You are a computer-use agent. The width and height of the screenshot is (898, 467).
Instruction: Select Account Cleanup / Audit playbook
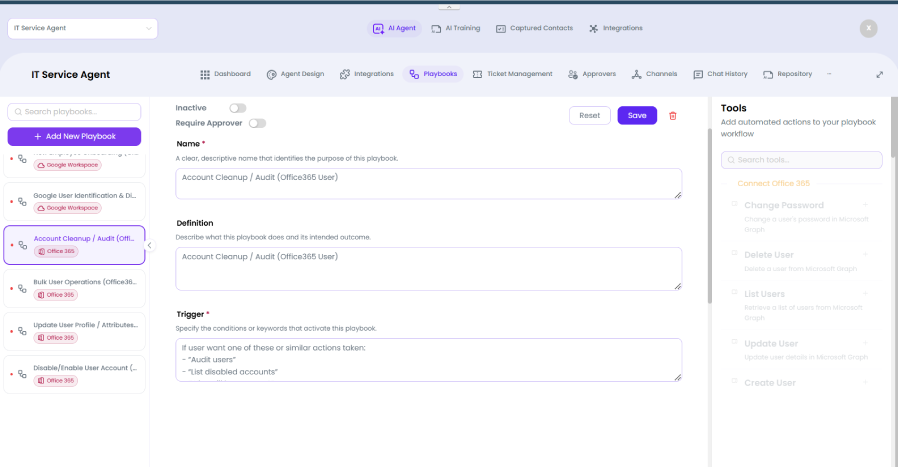pos(74,245)
